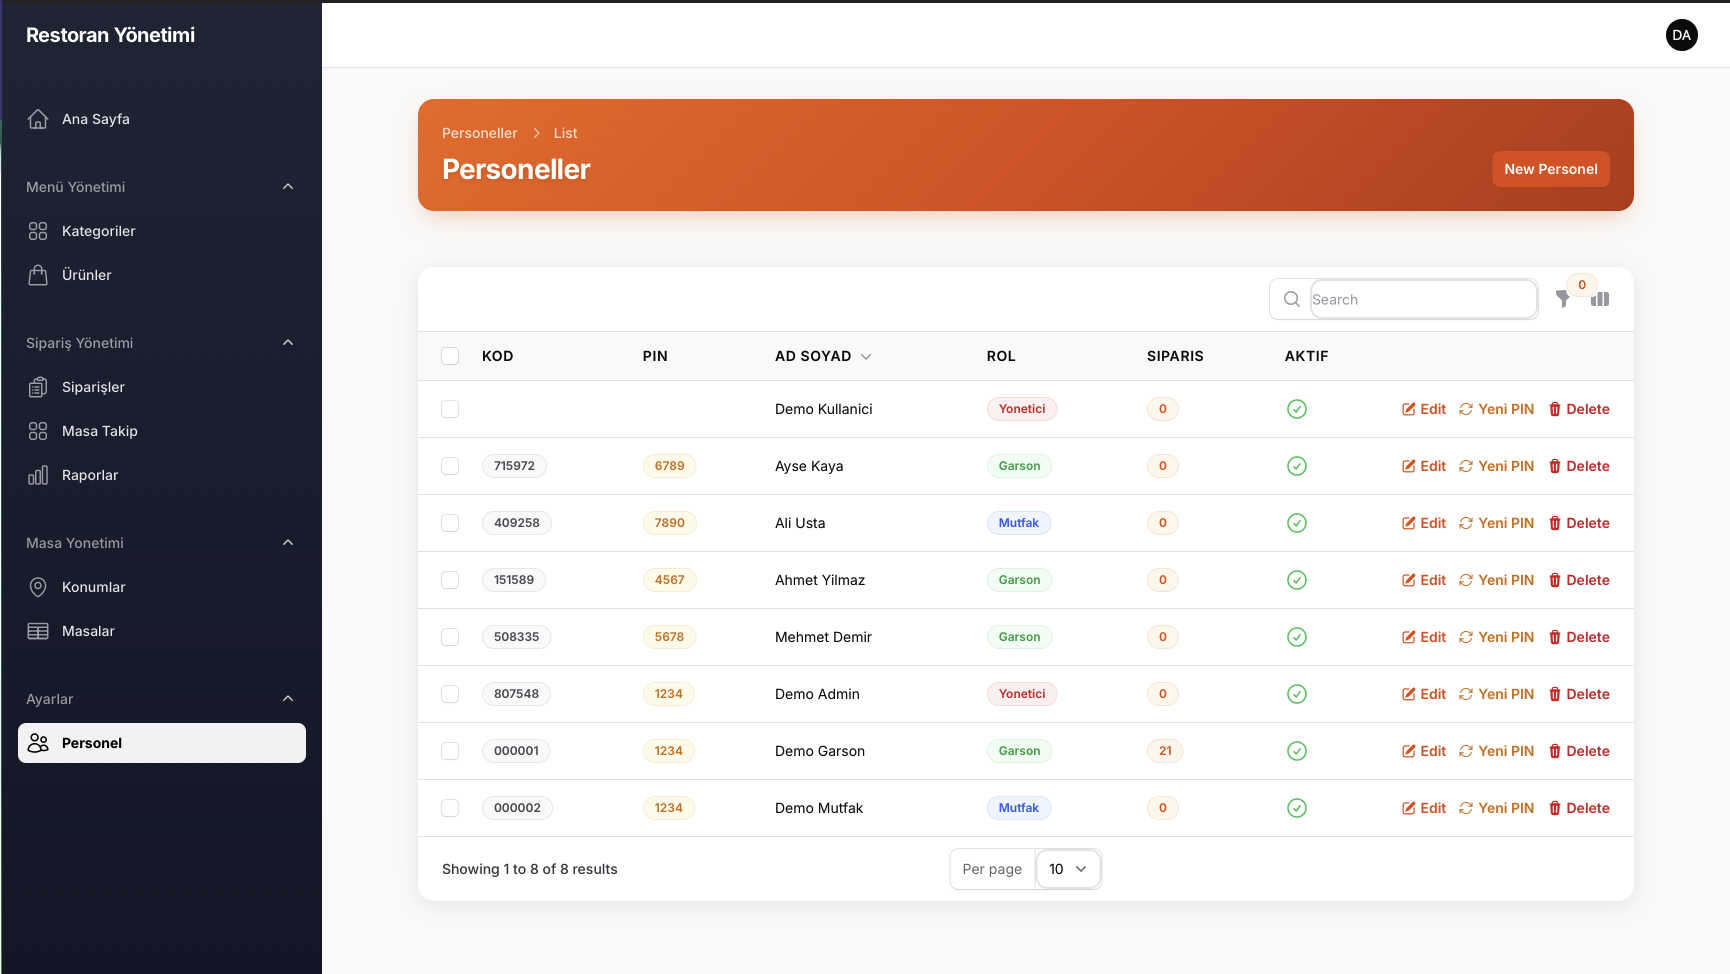Screen dimensions: 1730x974
Task: Click the Ana Sayfa home icon
Action: click(38, 119)
